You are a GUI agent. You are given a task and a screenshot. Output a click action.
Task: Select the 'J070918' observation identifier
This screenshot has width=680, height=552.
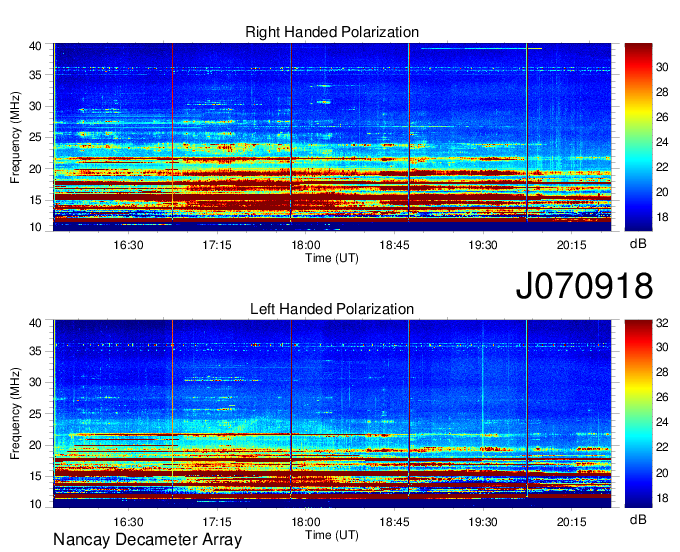point(584,286)
